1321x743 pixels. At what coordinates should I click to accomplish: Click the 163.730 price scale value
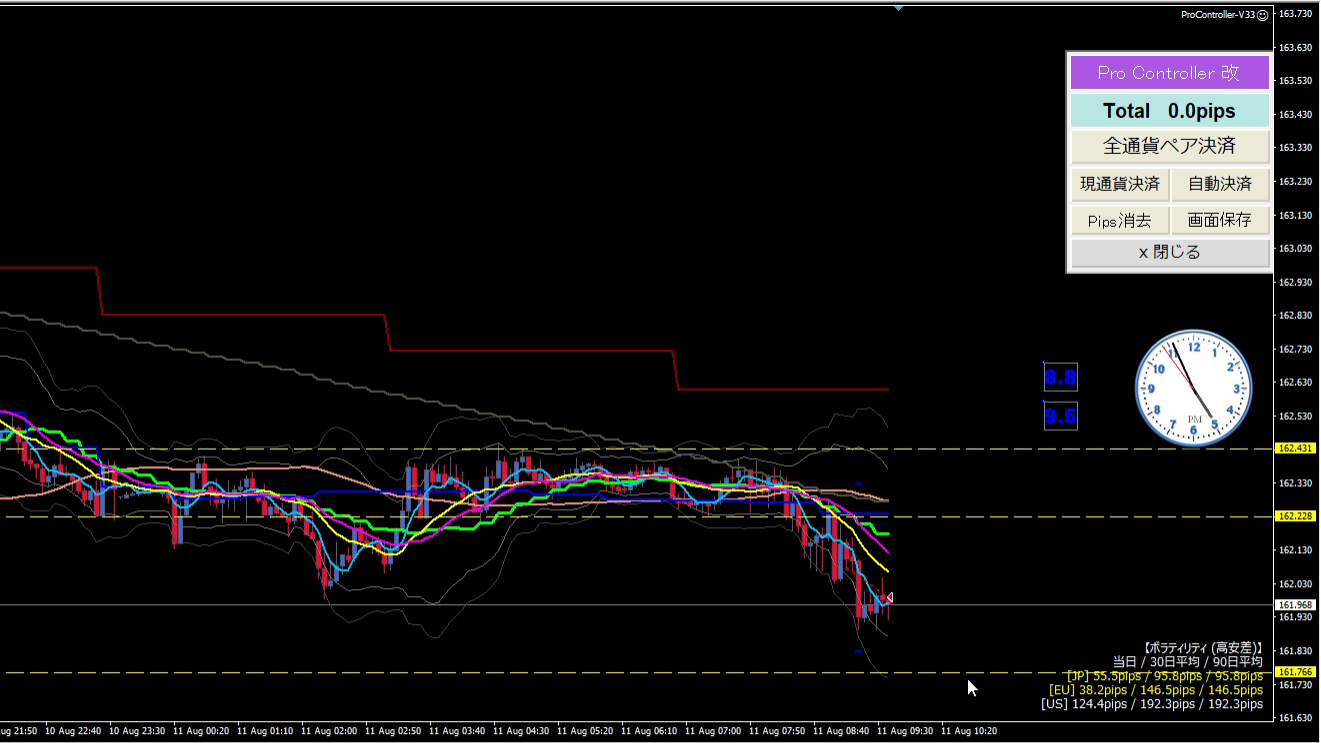(1295, 14)
